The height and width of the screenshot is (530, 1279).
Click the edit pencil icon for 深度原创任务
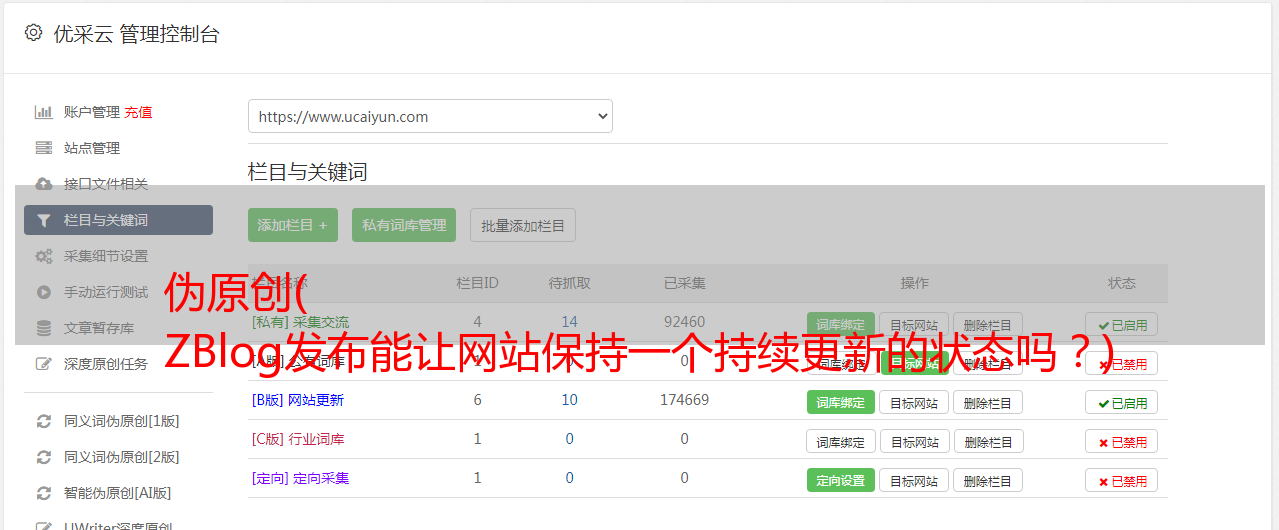click(43, 364)
